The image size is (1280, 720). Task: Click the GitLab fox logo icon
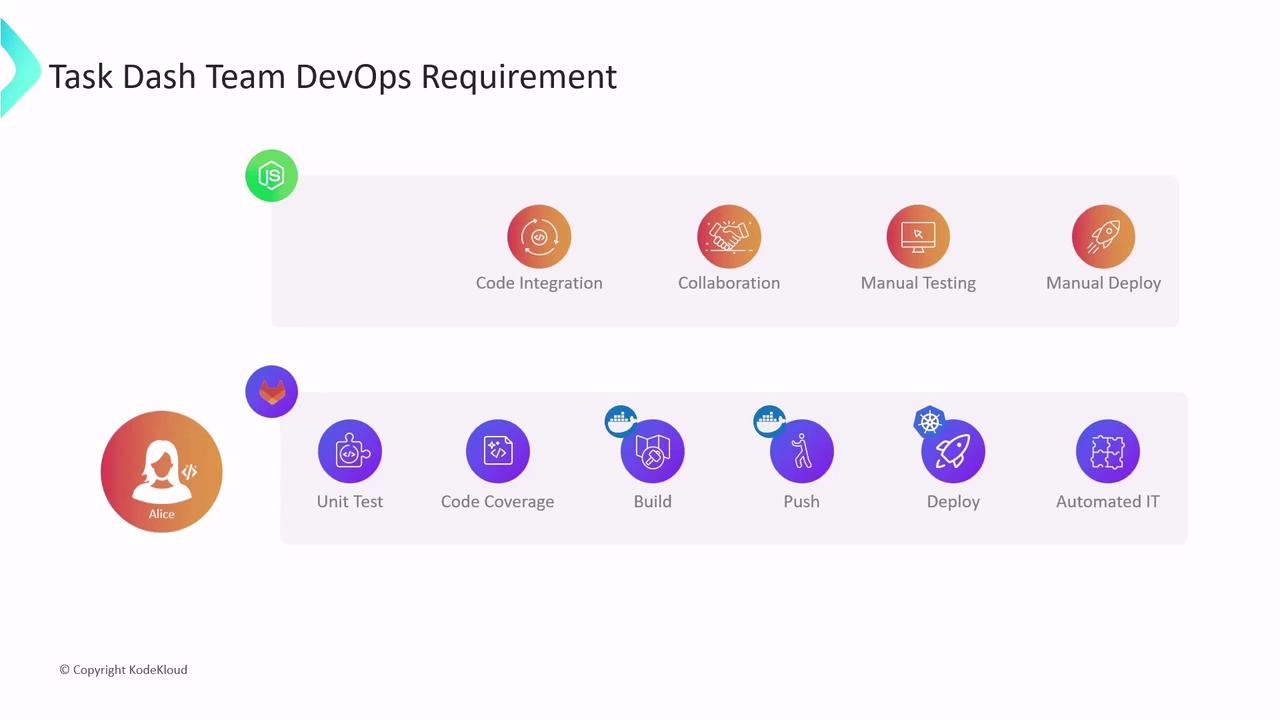pos(271,391)
